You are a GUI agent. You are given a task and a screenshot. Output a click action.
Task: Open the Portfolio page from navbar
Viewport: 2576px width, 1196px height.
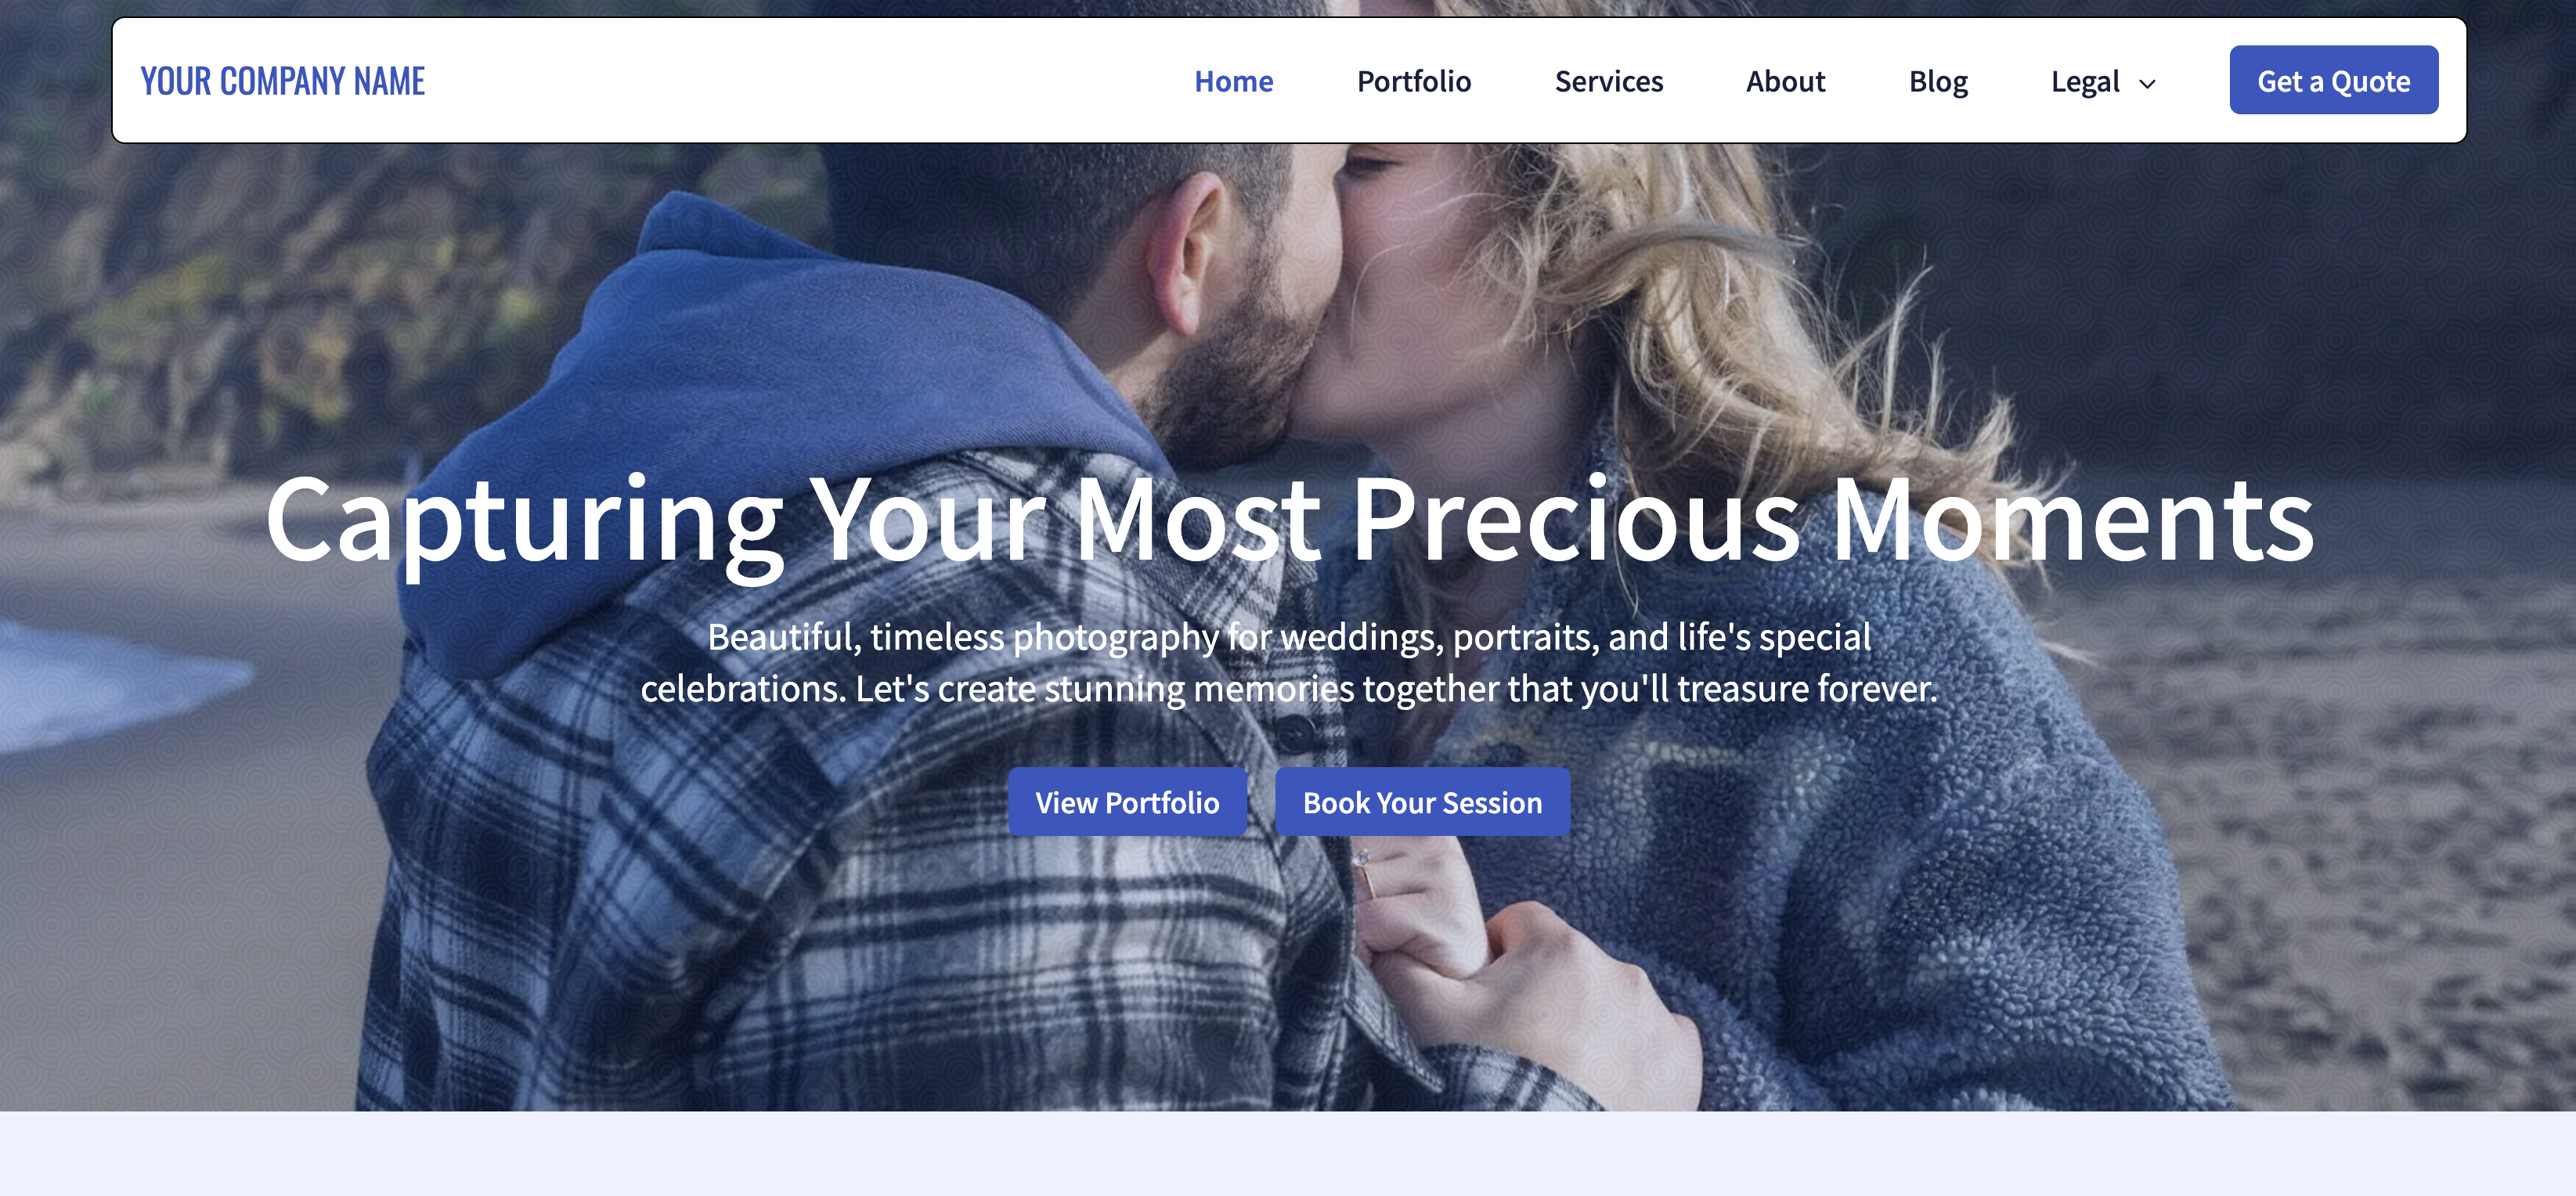click(1413, 81)
